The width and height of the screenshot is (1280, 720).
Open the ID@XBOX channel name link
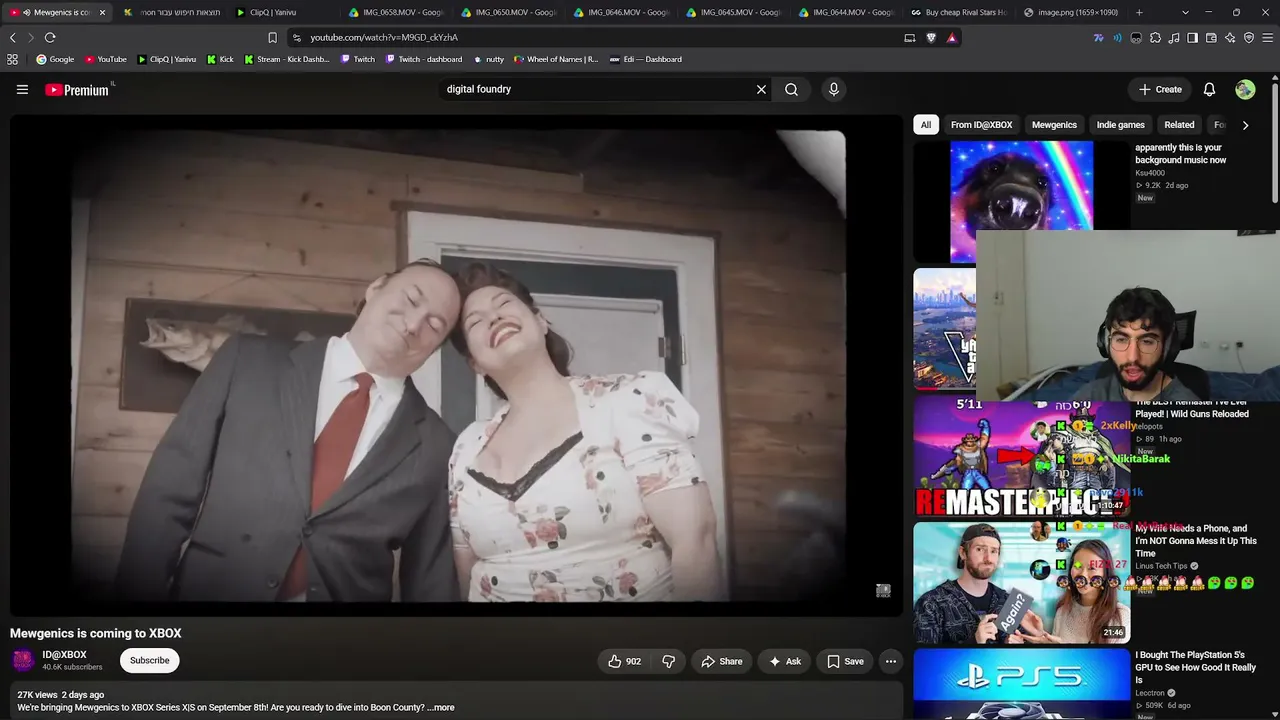tap(64, 655)
